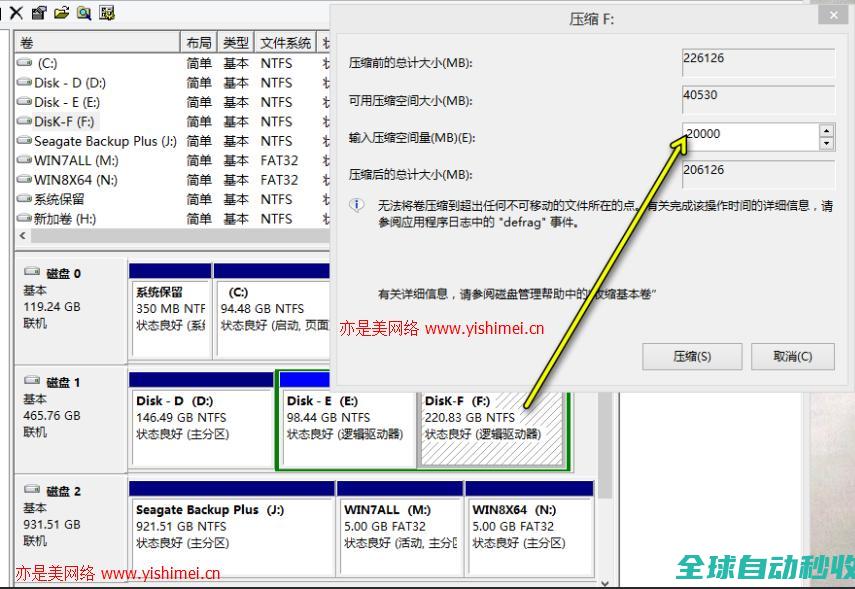Sort by the 卷 column header

95,43
